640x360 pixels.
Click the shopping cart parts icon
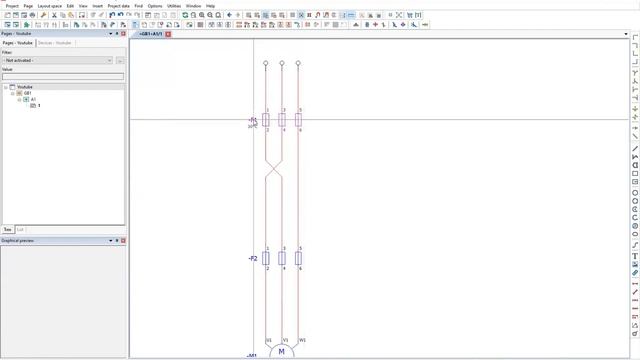(410, 15)
